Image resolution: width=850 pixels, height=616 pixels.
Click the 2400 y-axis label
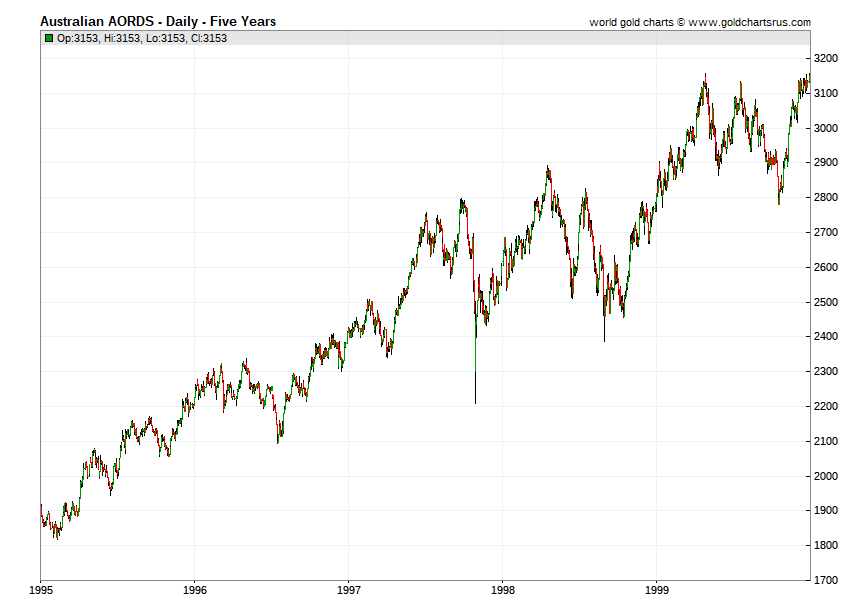pyautogui.click(x=826, y=337)
